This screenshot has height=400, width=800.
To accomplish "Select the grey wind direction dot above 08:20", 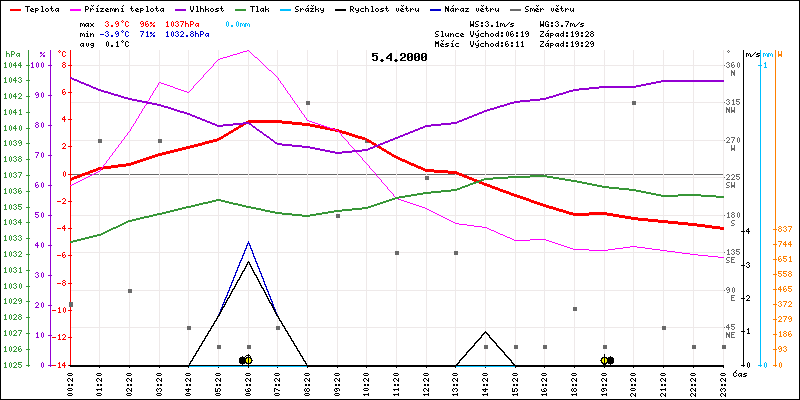I will (308, 103).
